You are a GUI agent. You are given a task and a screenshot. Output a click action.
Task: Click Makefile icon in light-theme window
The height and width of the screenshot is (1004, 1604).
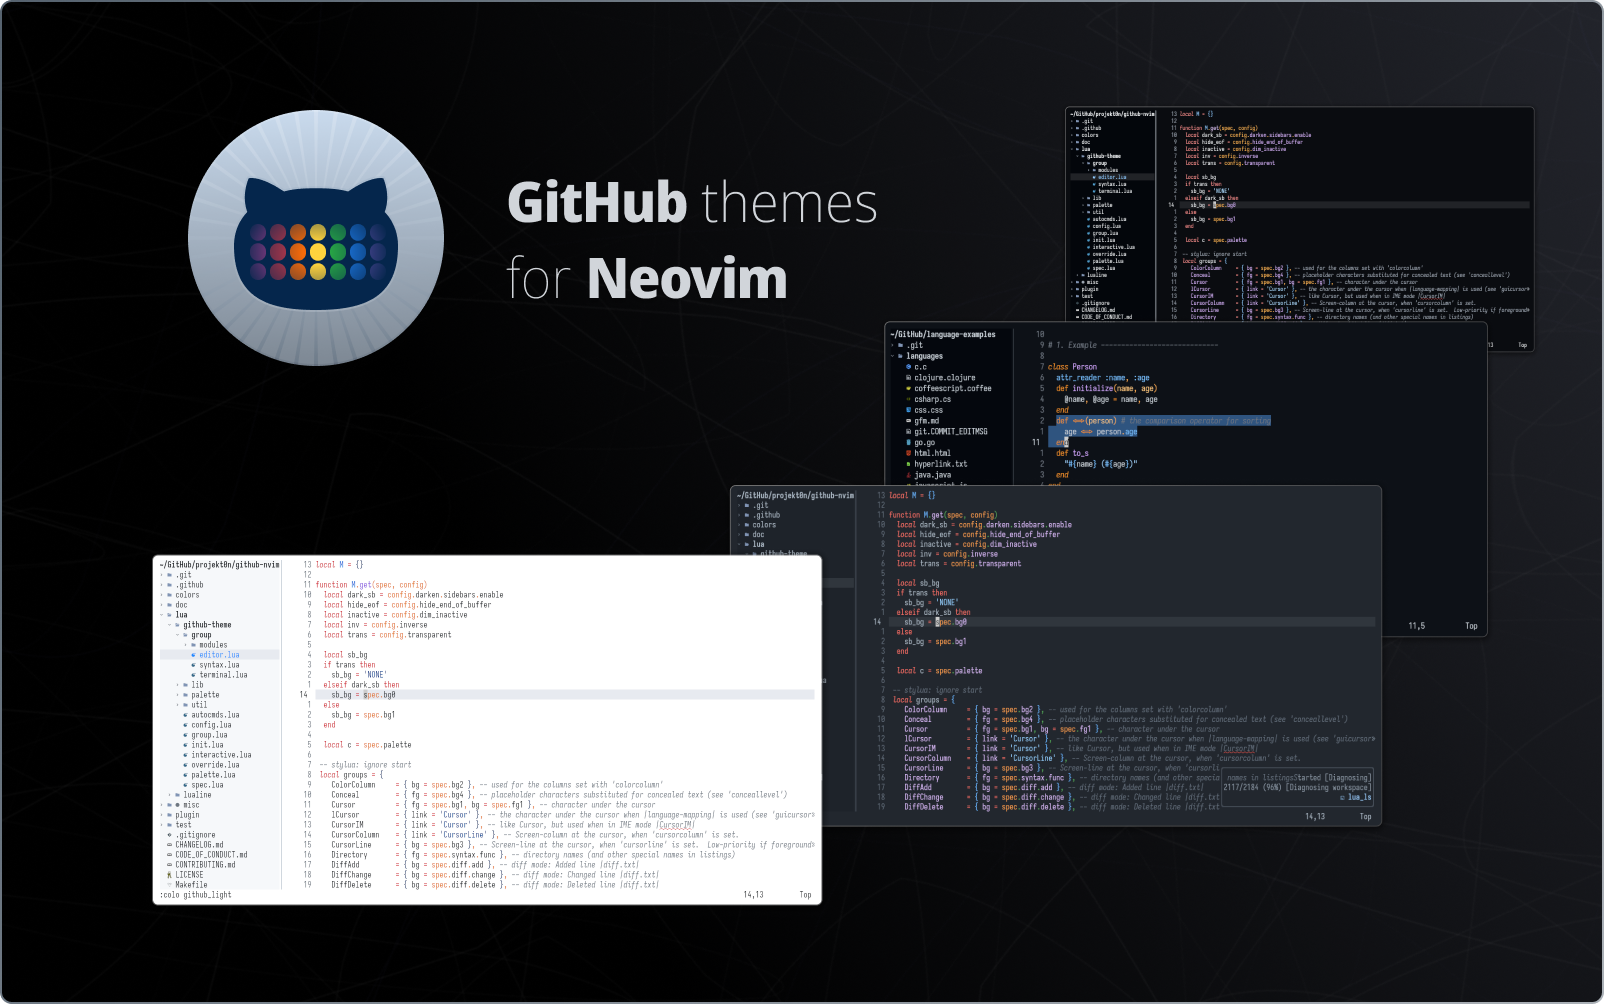[x=170, y=885]
